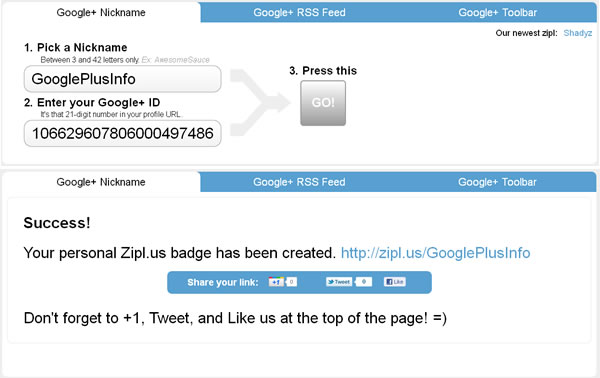Screen dimensions: 600x378
Task: Open the http://zipl.us/GooglePlusInfo link
Action: tap(435, 253)
